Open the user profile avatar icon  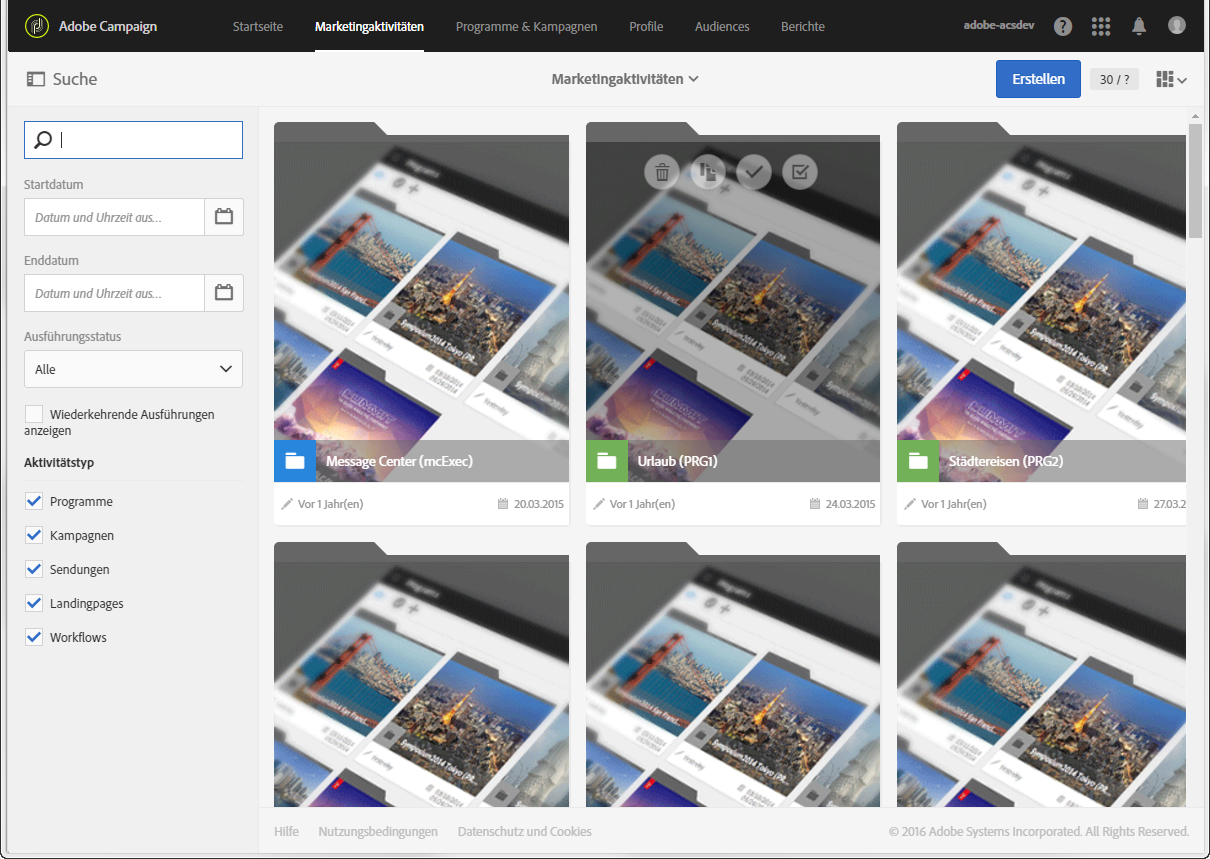(x=1177, y=26)
